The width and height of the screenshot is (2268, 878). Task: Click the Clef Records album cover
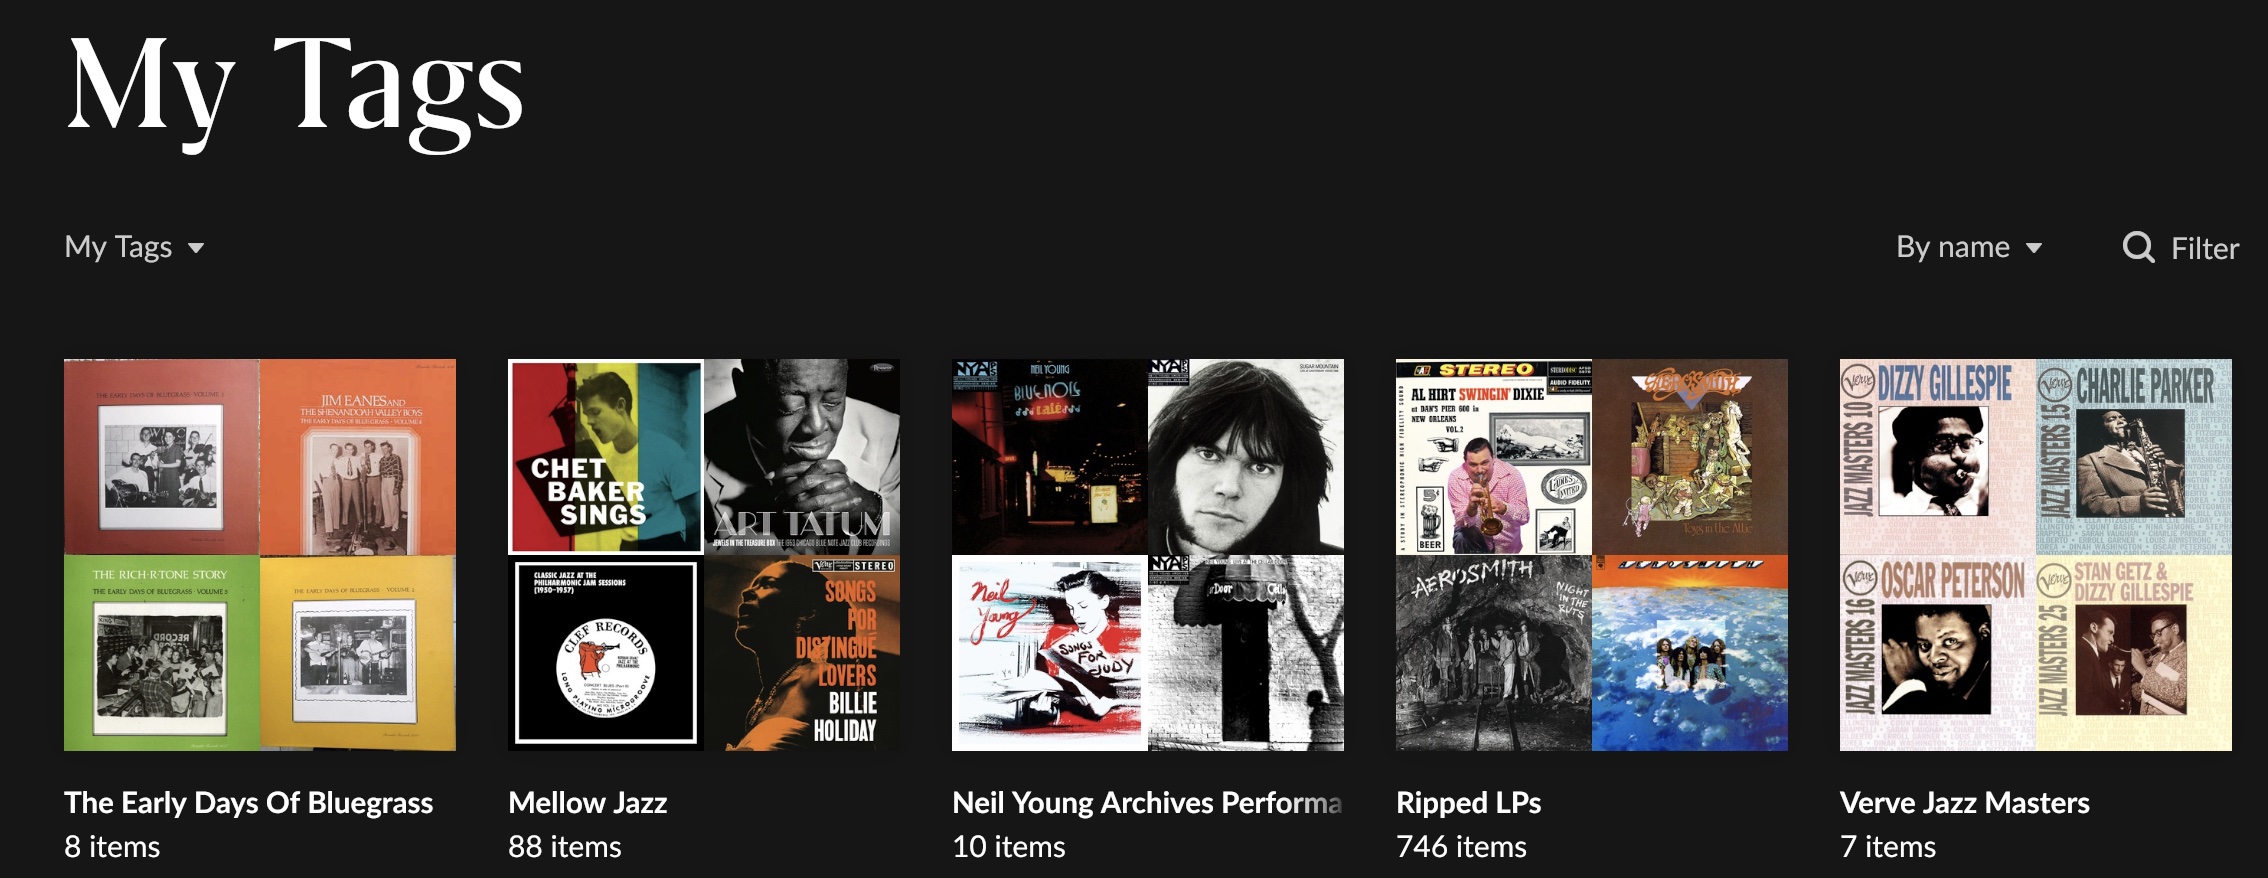coord(606,653)
